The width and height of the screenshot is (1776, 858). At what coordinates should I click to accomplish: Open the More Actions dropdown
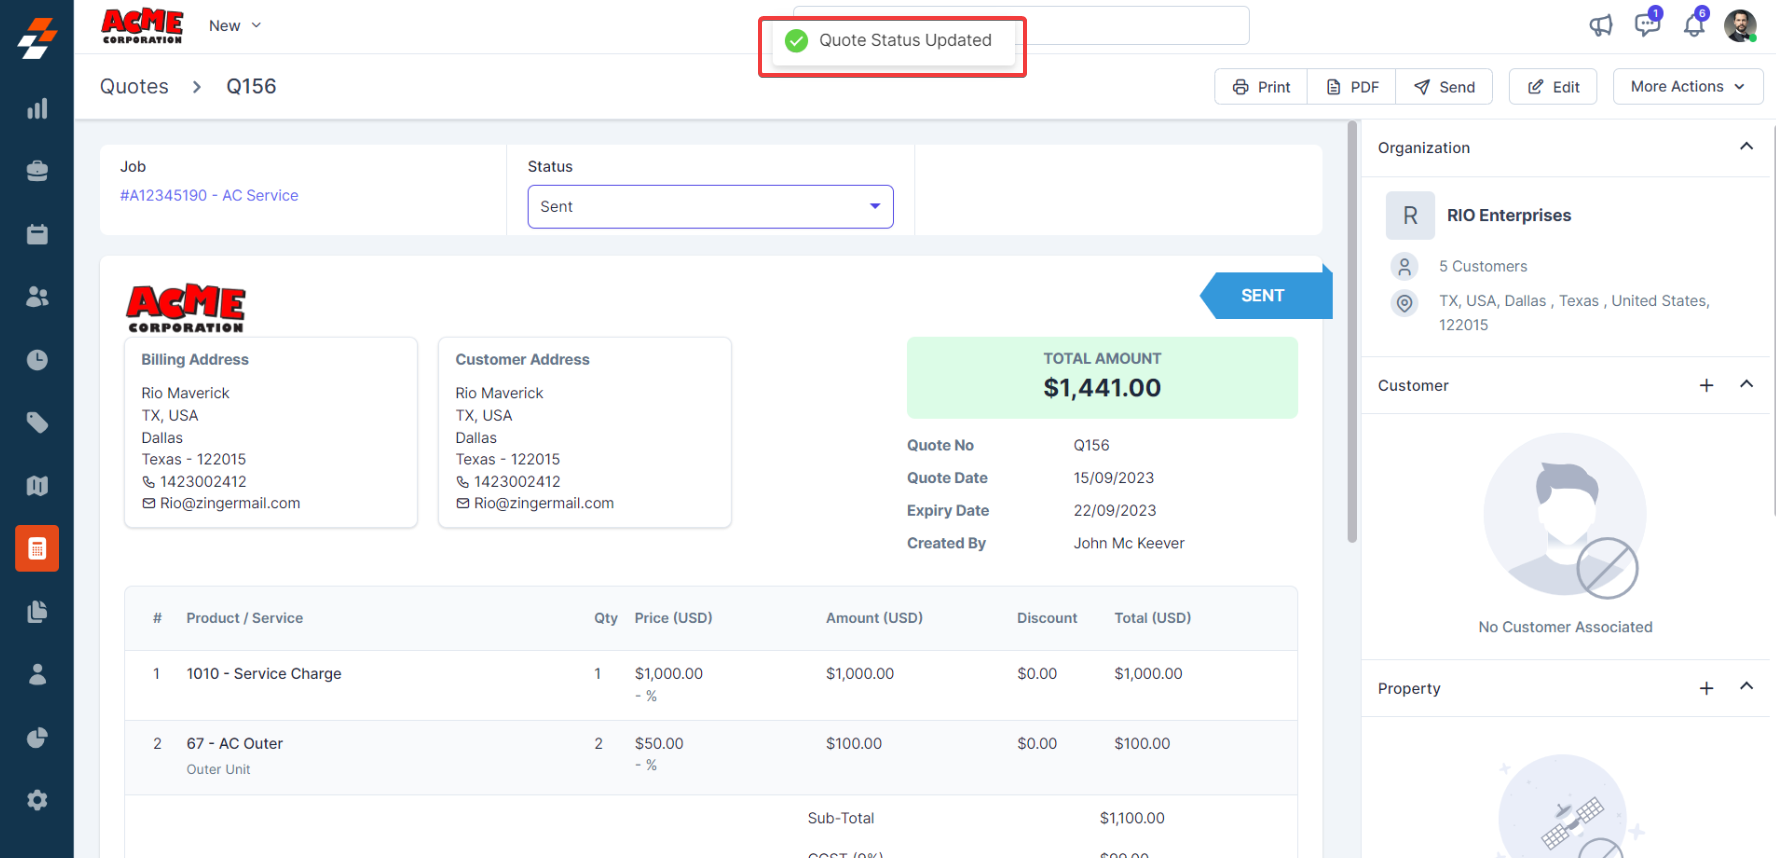[1687, 87]
